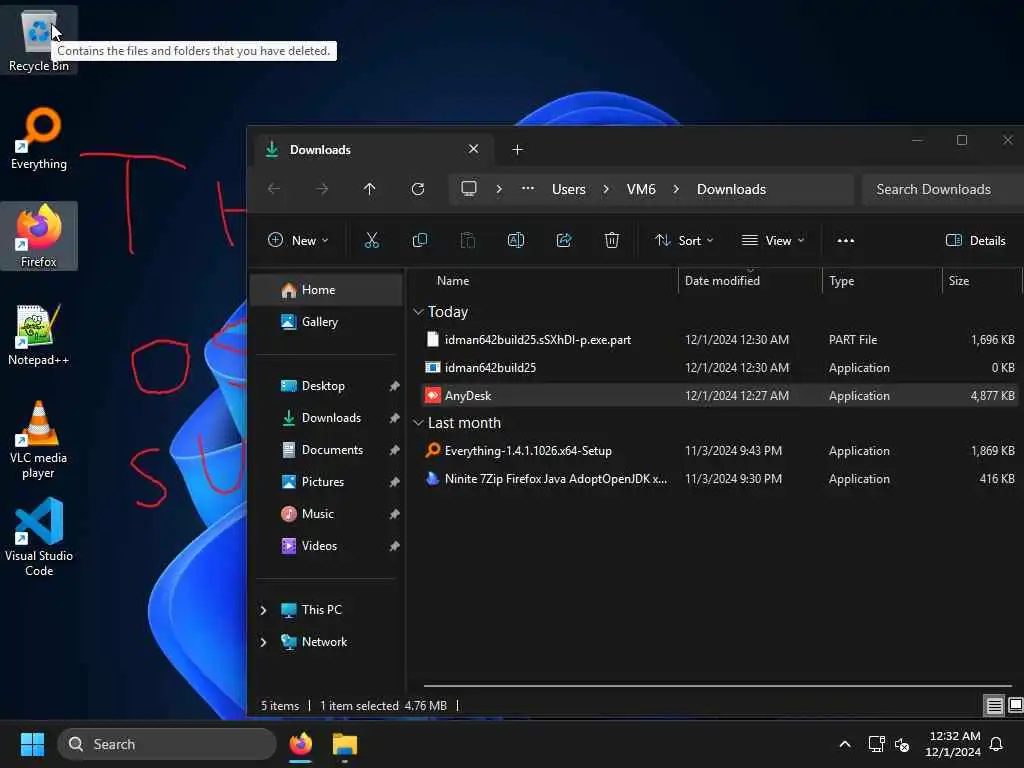Select Firefox desktop shortcut
Viewport: 1024px width, 768px height.
[39, 236]
